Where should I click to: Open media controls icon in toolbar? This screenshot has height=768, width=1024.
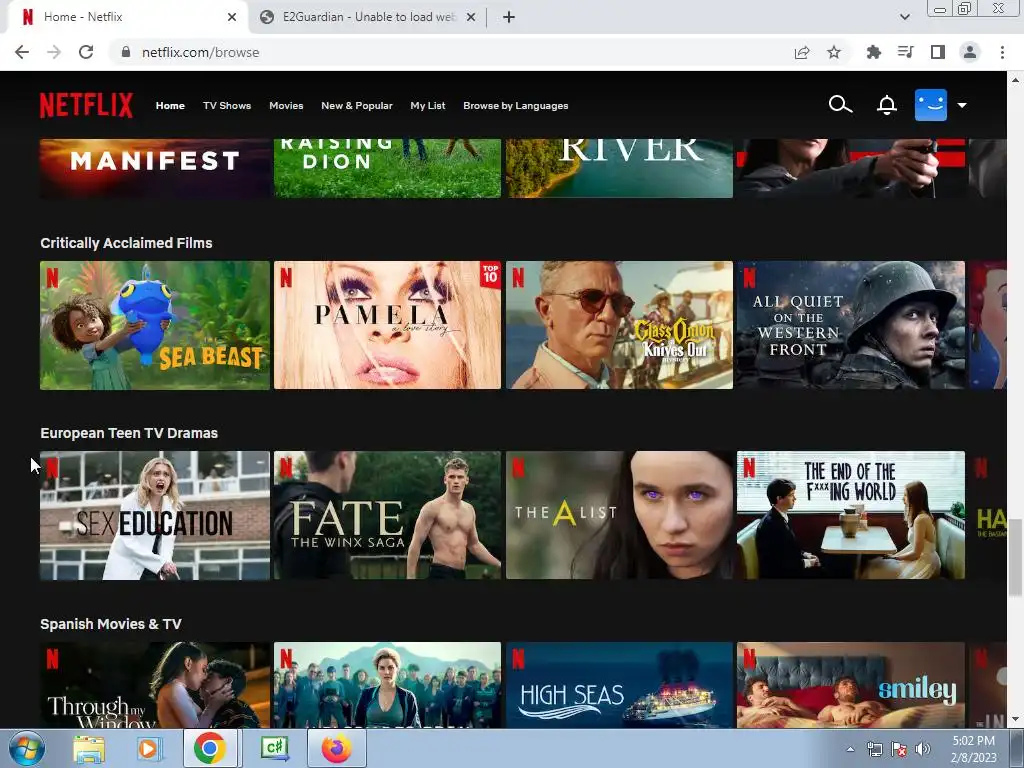coord(905,52)
